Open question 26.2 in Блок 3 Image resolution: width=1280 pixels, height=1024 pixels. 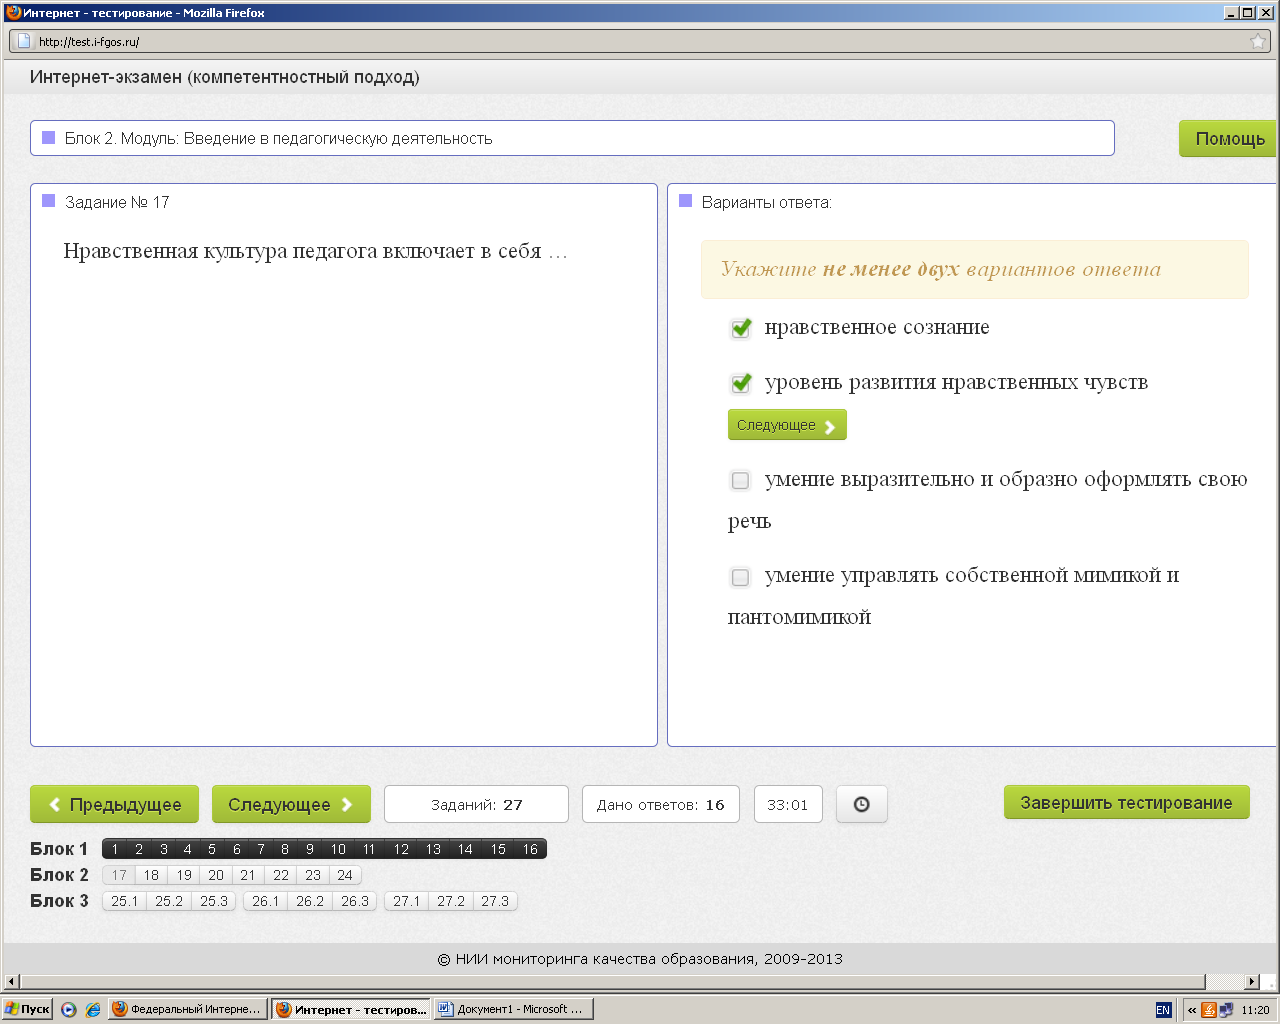[310, 901]
